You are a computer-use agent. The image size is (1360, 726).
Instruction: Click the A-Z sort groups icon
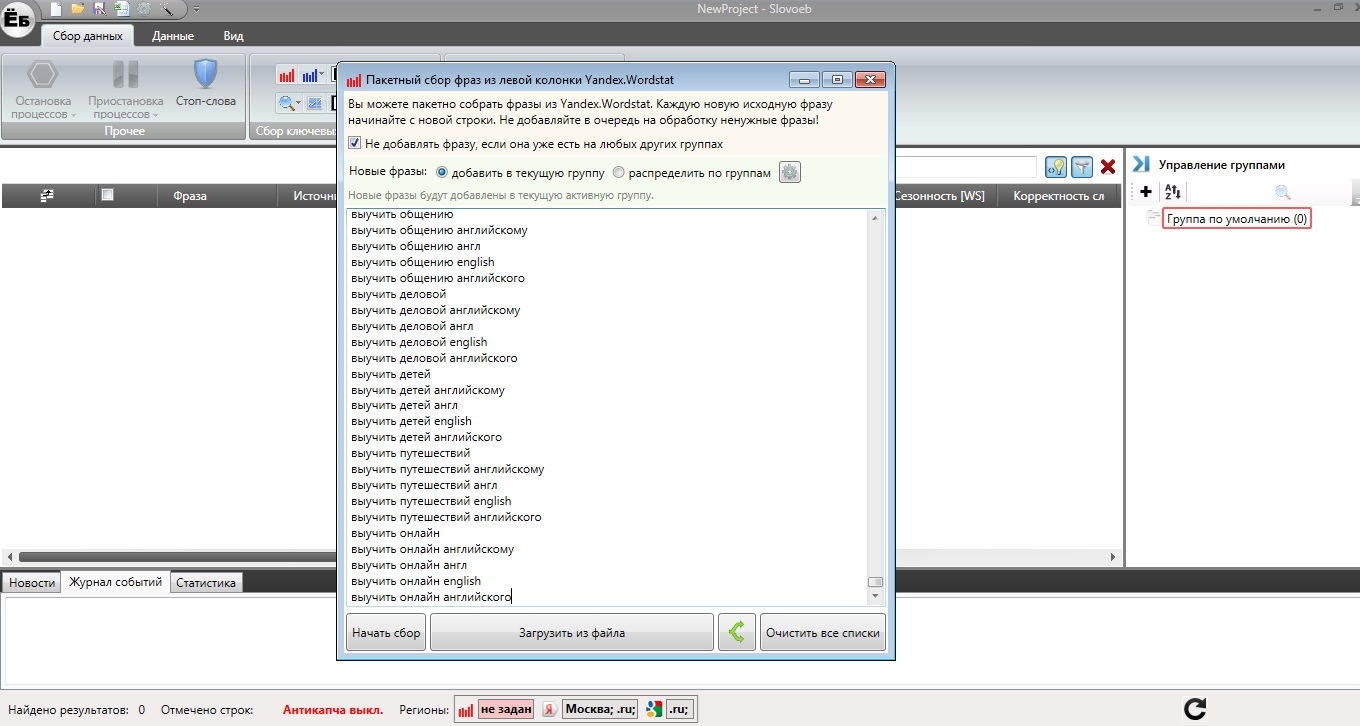pyautogui.click(x=1174, y=192)
